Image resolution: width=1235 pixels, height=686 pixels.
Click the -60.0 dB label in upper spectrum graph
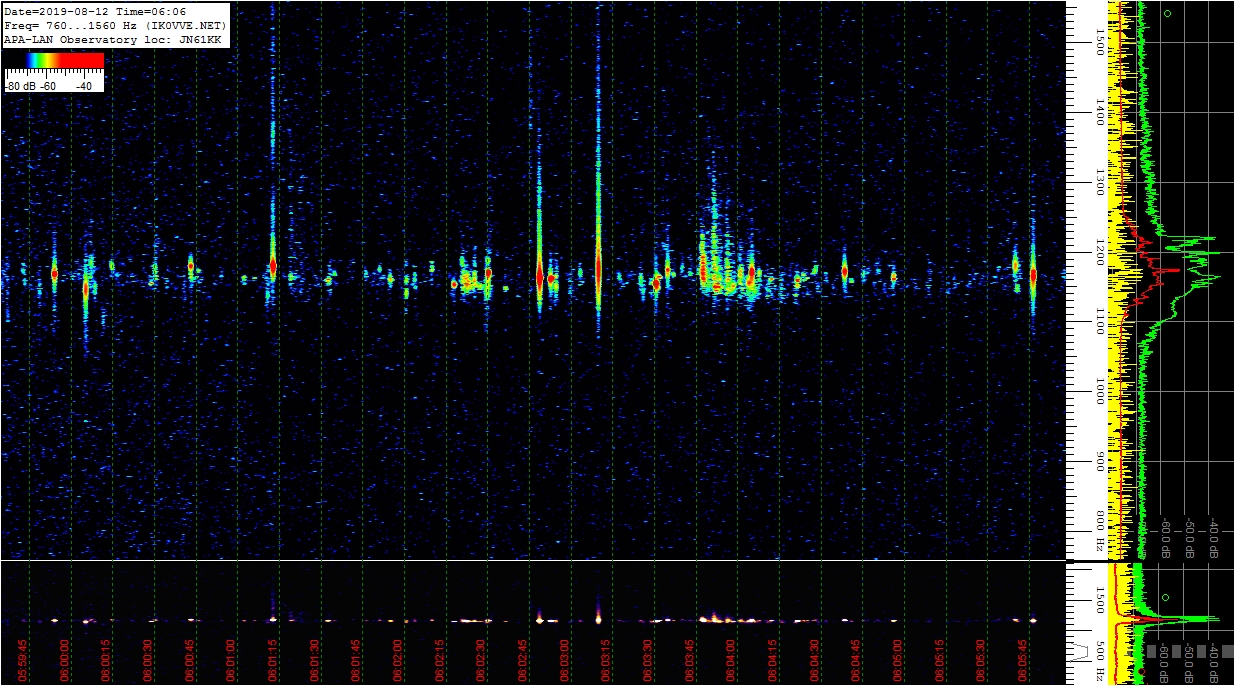tap(1166, 538)
